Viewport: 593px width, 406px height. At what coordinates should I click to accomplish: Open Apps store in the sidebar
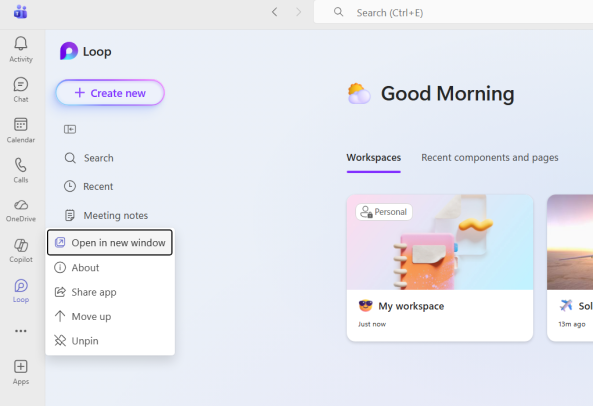[x=21, y=372]
